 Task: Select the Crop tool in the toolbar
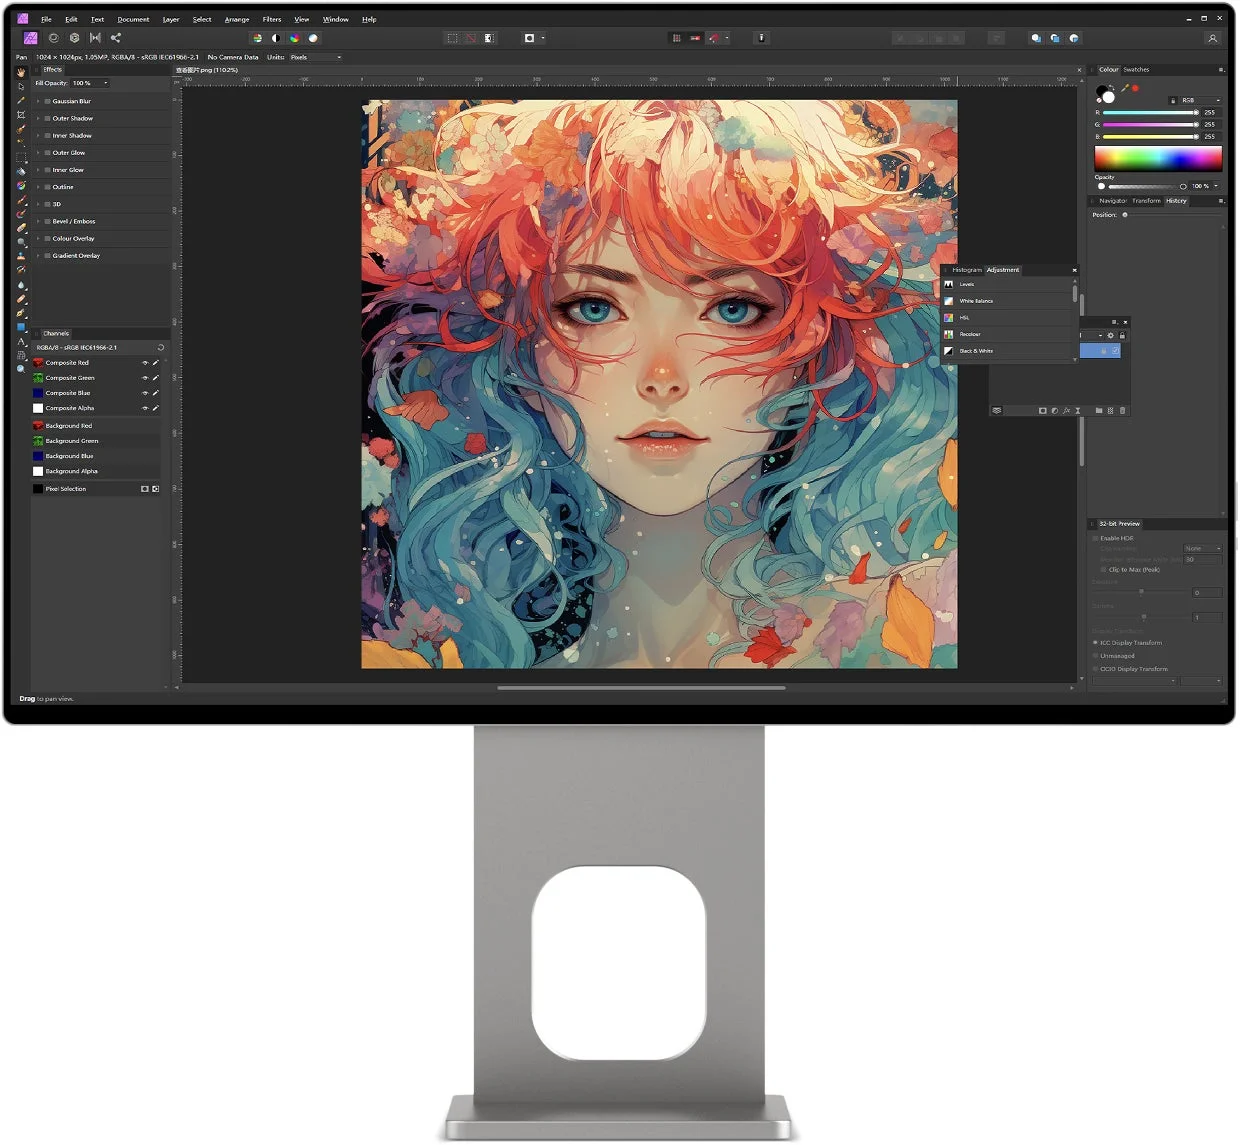[x=21, y=115]
